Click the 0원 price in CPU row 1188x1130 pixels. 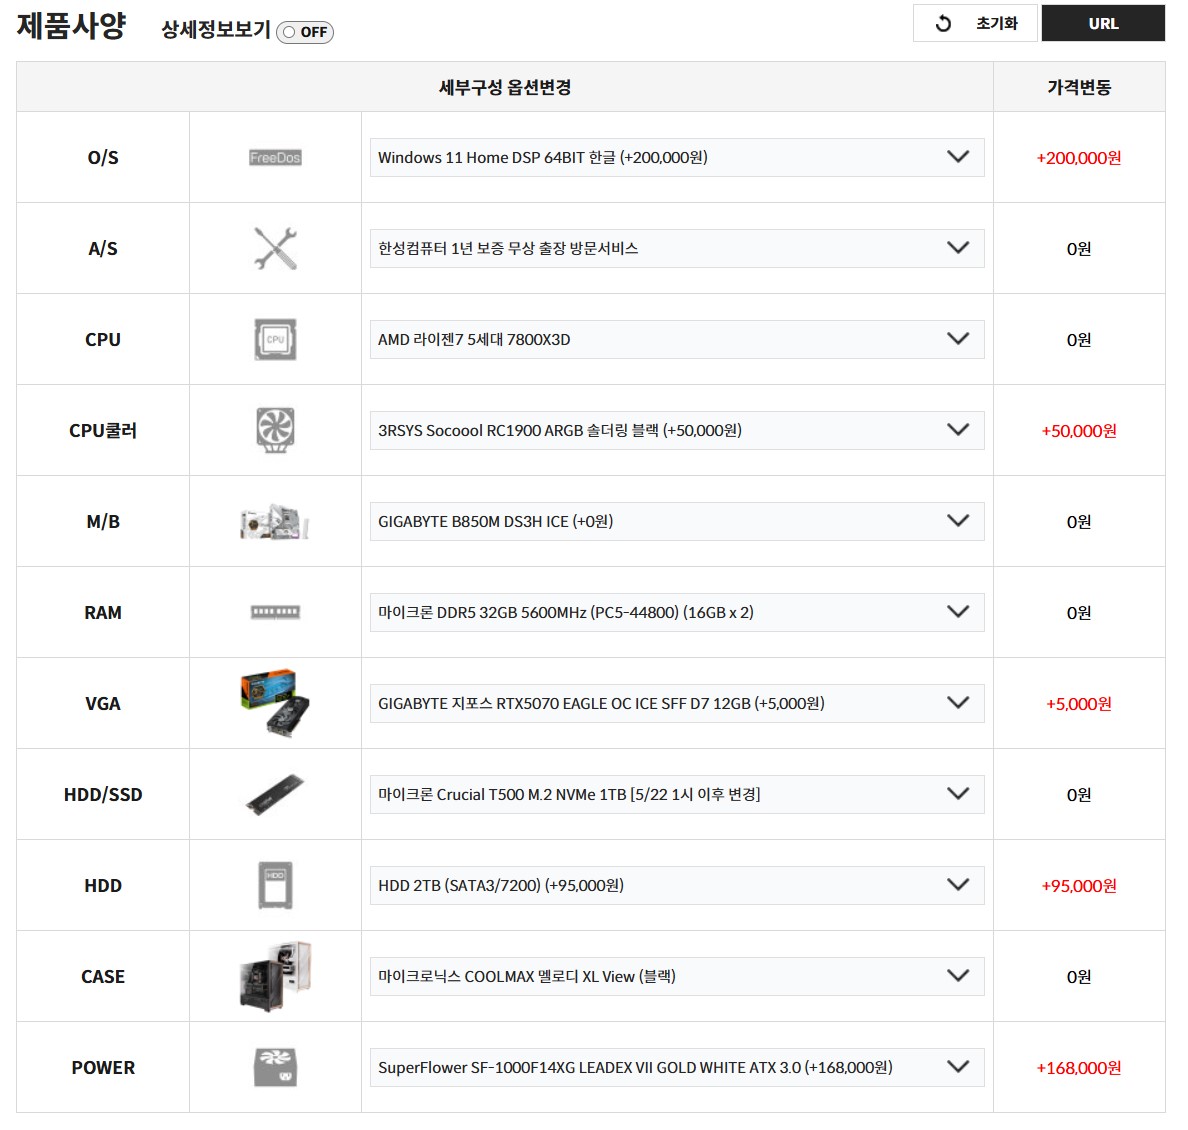(1079, 340)
